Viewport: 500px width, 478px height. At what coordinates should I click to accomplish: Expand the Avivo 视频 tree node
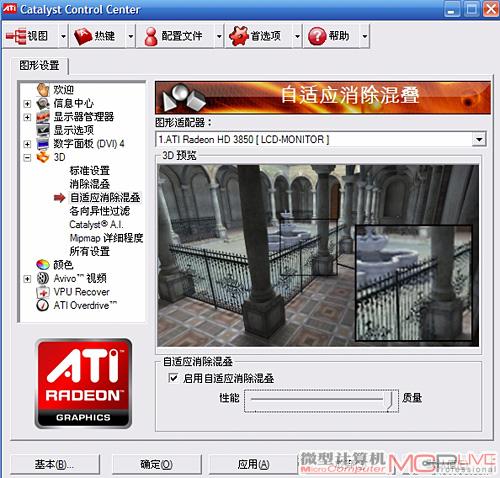pos(27,278)
